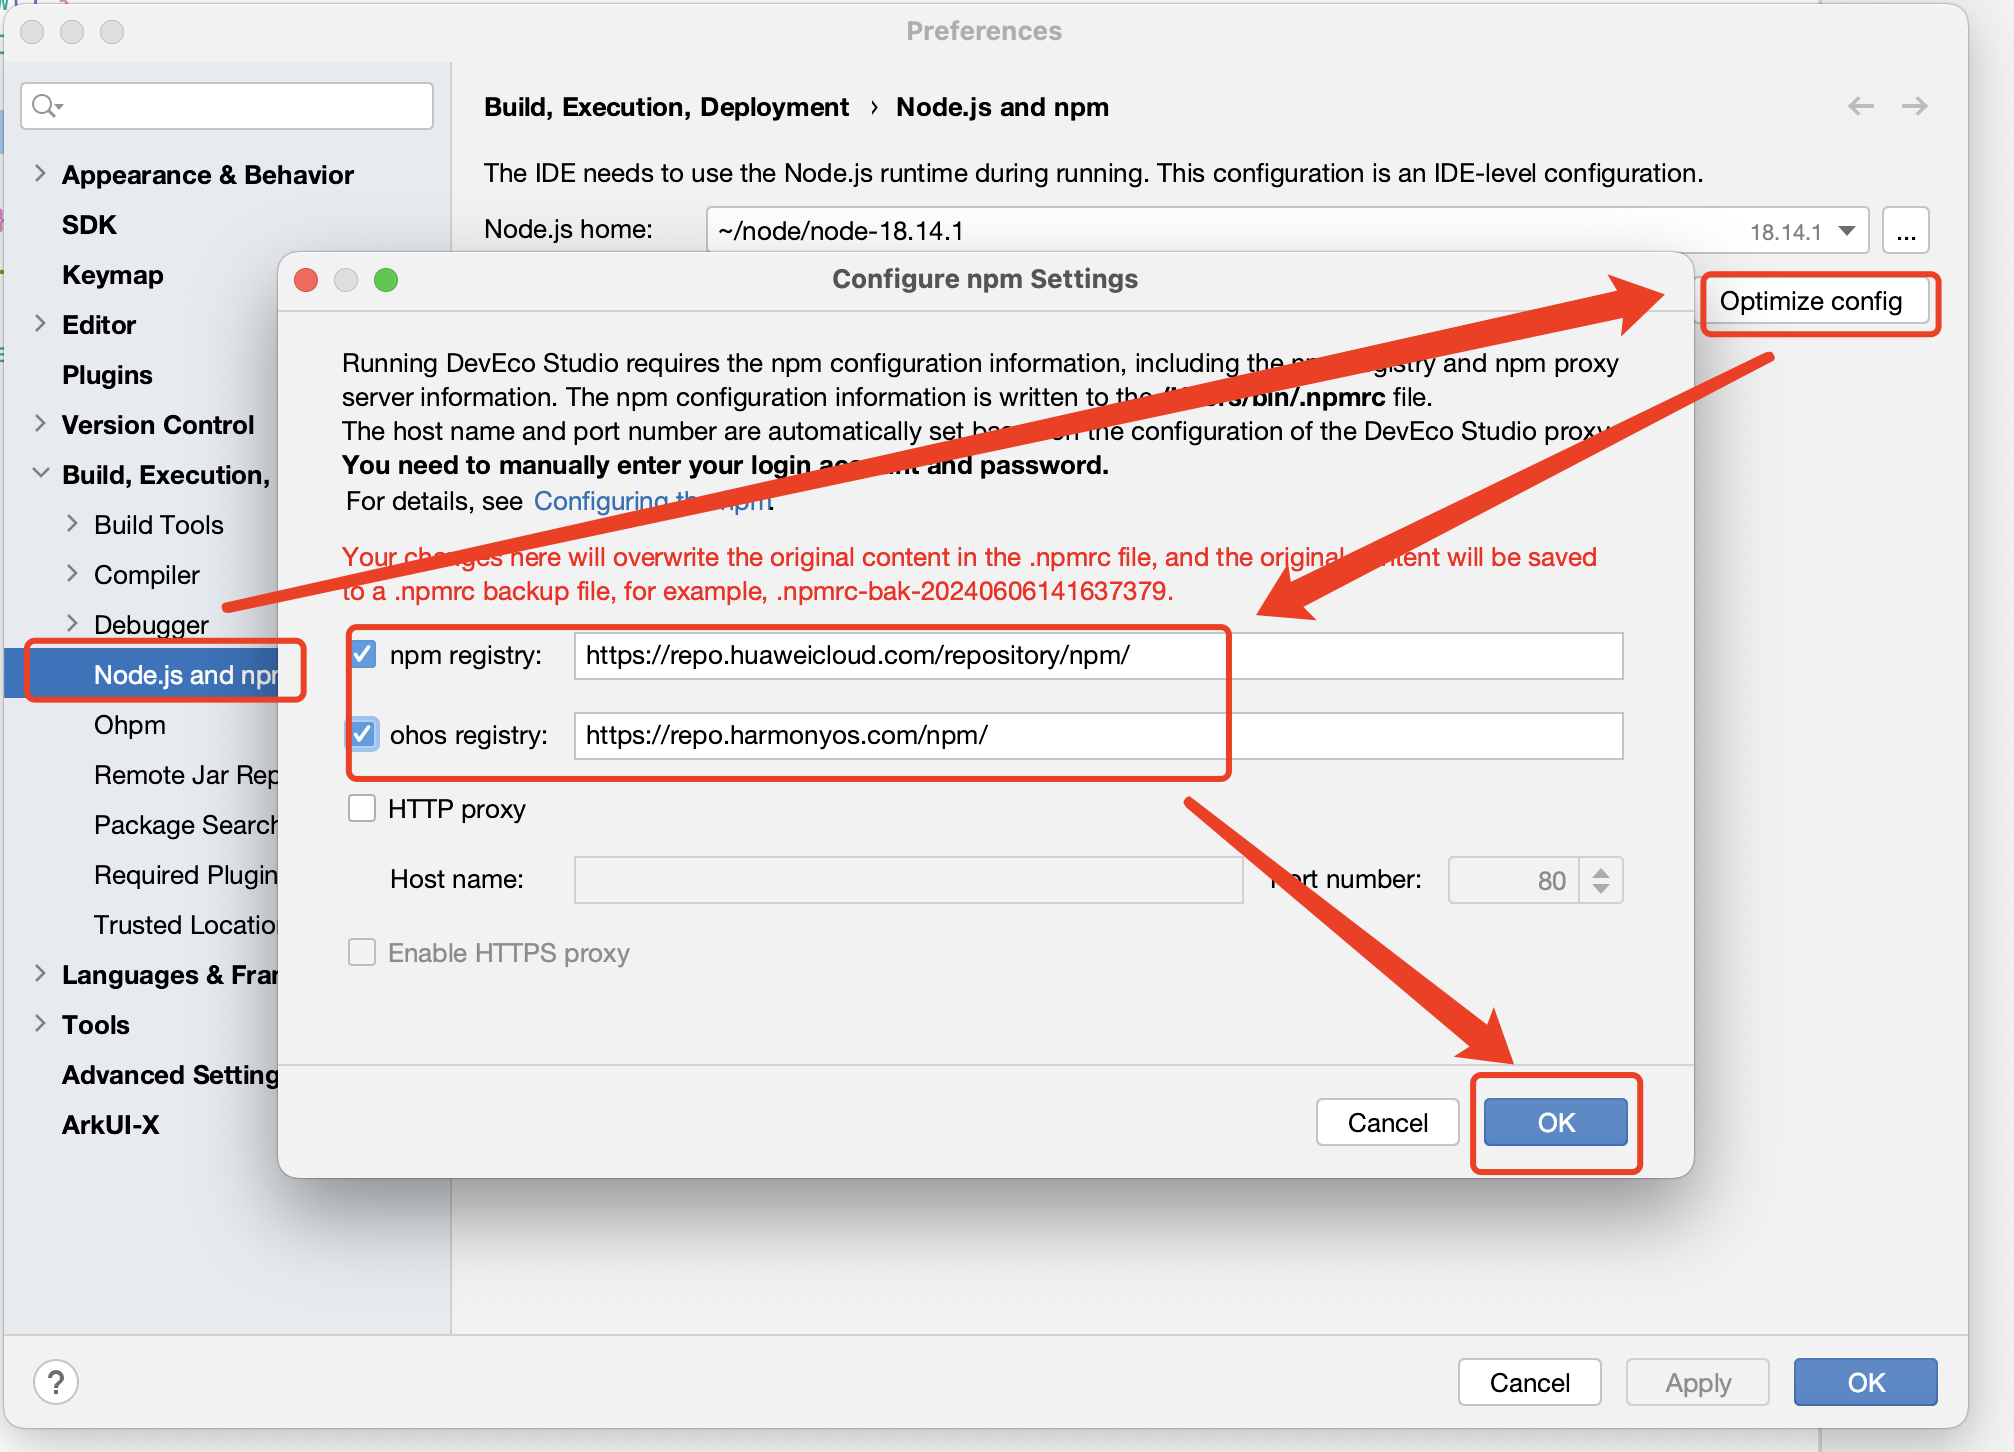Click the browse ellipsis button for Node.js home
Screen dimensions: 2014x1452
tap(1906, 231)
